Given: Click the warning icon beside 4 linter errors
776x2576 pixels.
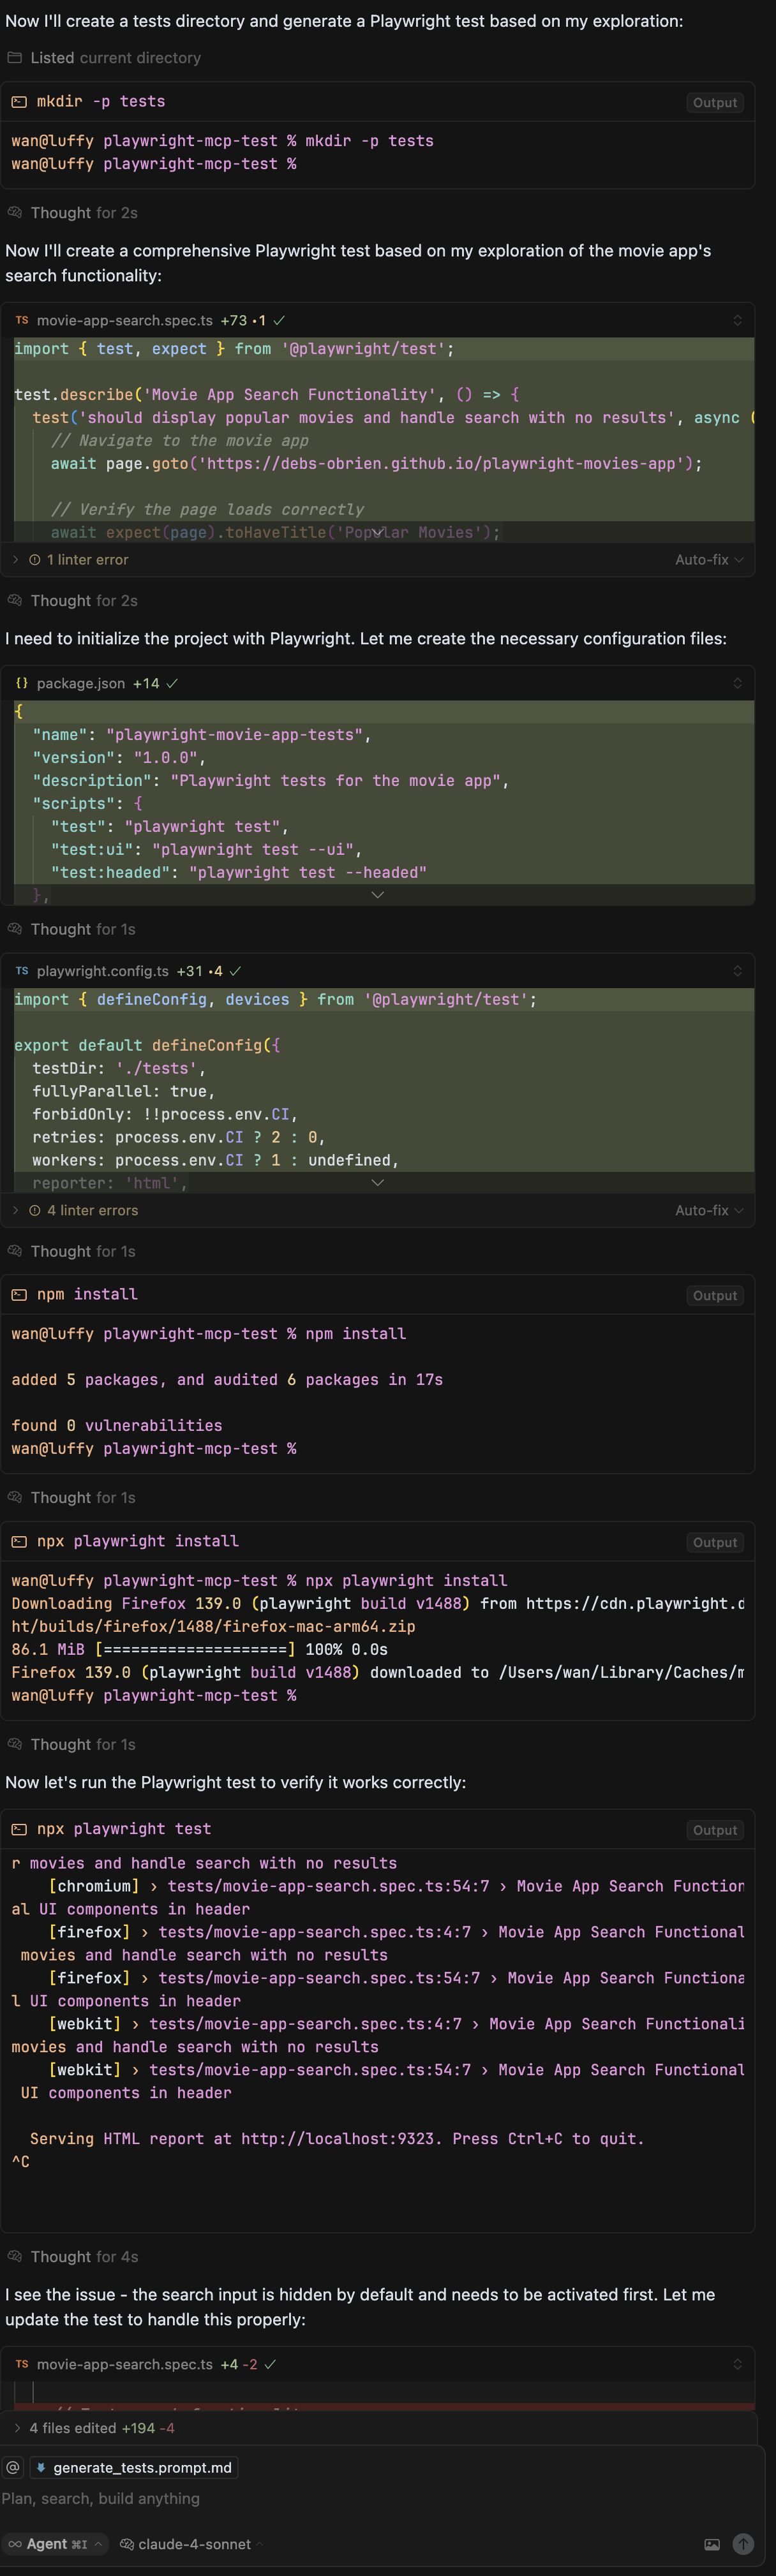Looking at the screenshot, I should click(x=35, y=1210).
